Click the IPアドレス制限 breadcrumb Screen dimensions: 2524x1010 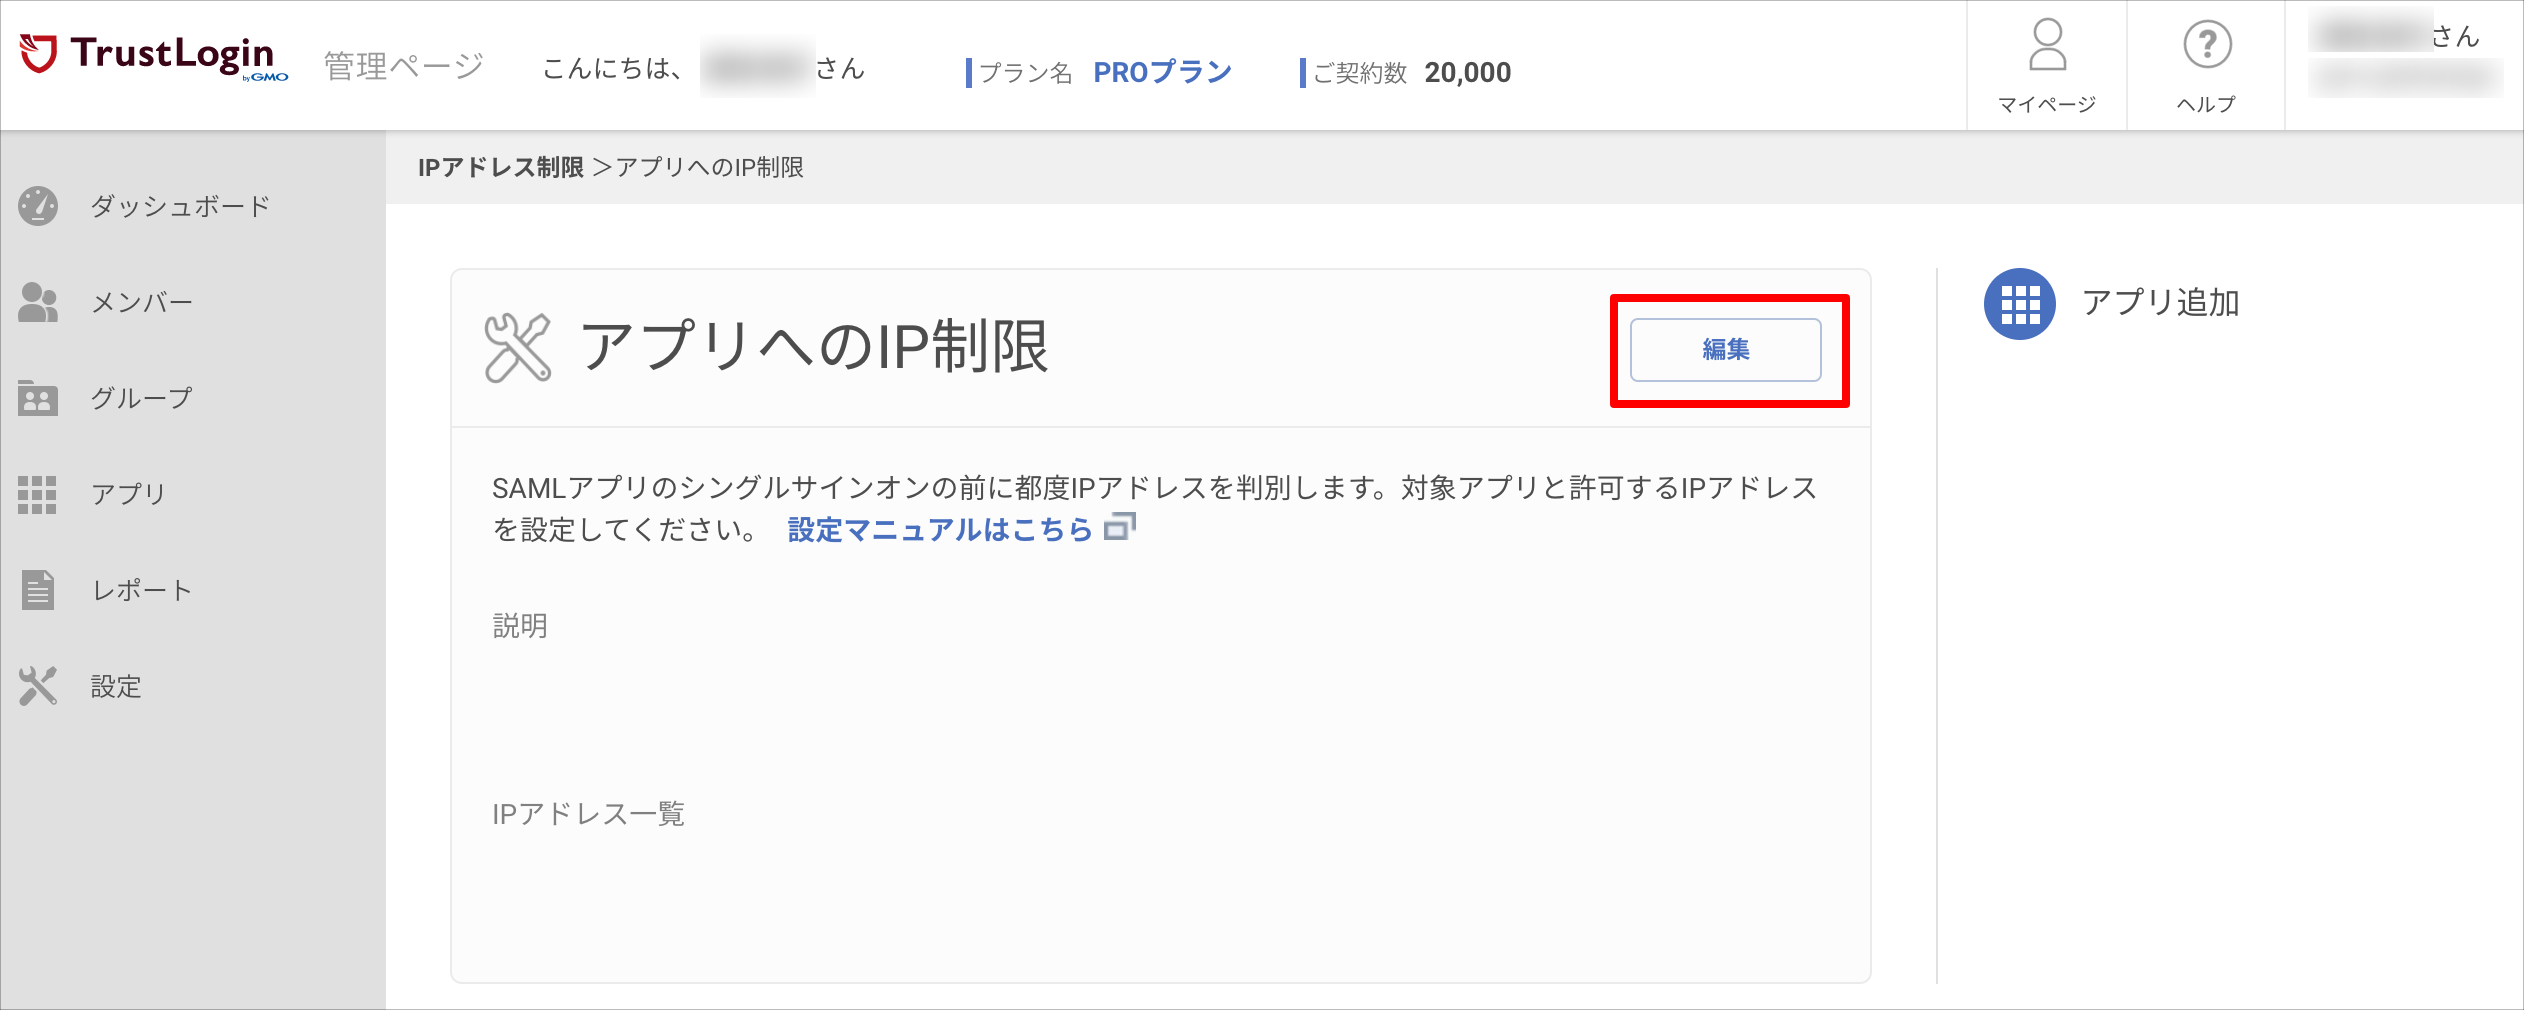500,167
